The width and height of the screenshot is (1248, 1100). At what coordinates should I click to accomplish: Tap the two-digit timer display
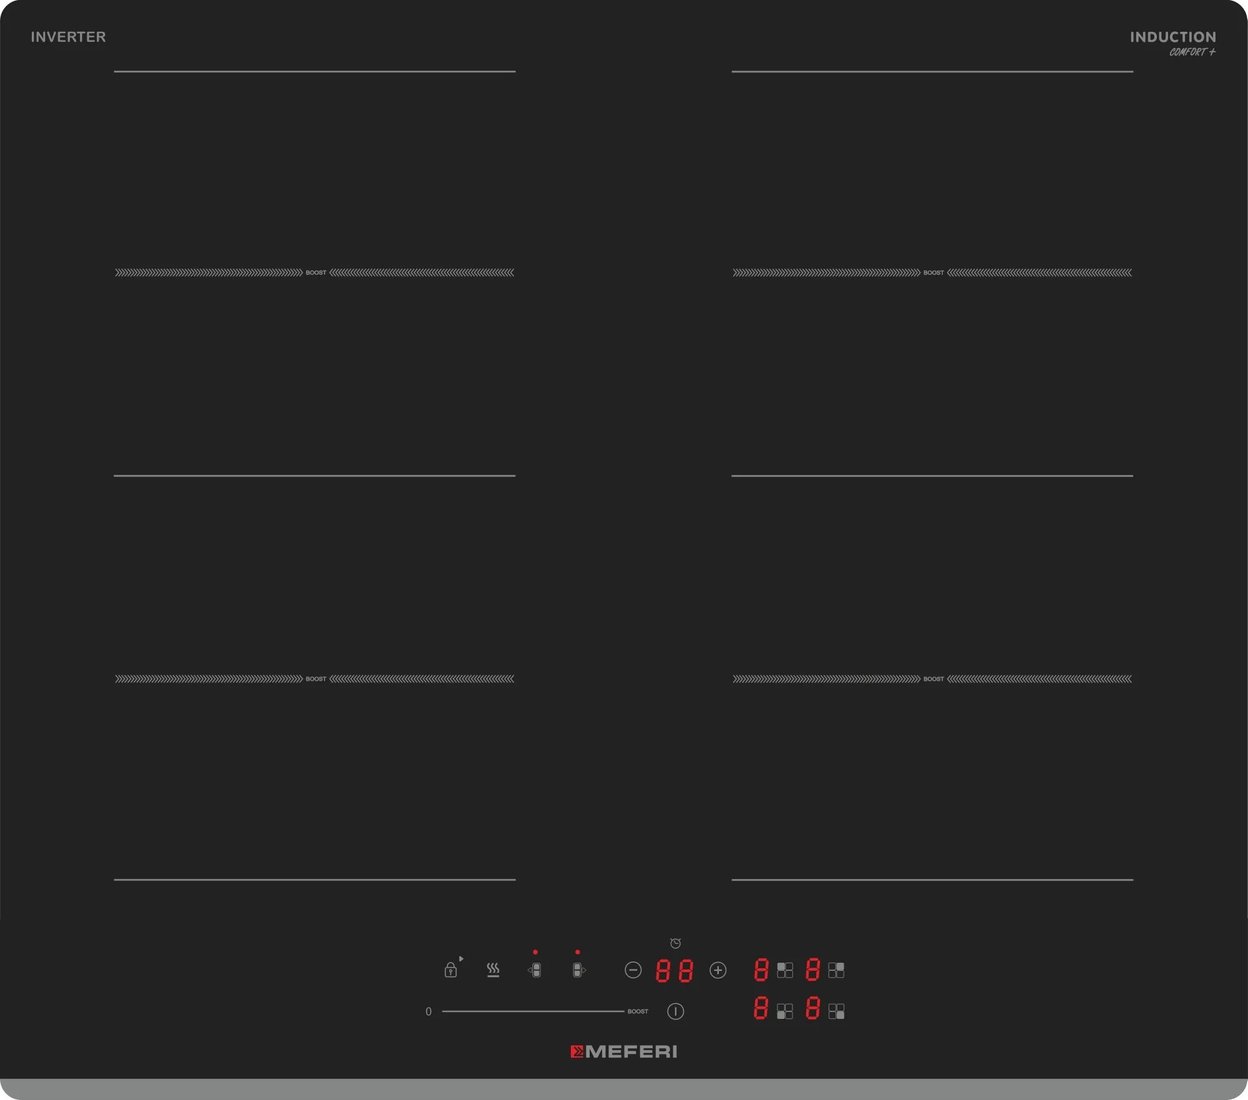click(x=675, y=970)
